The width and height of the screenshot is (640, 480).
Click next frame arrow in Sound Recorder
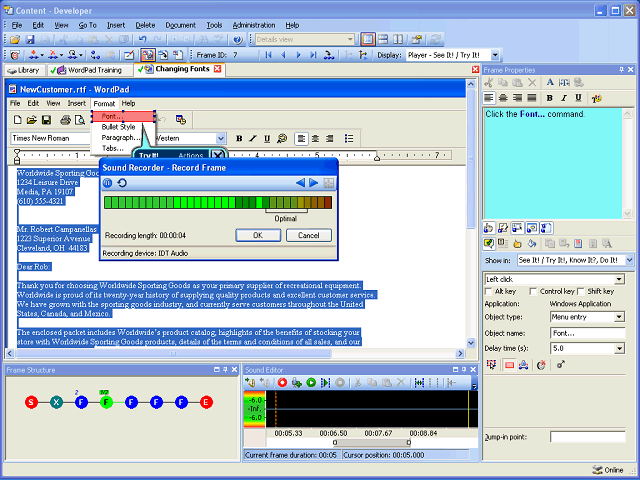313,183
